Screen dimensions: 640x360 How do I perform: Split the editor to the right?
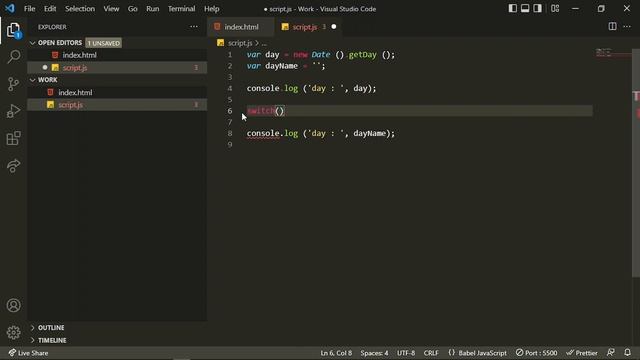pyautogui.click(x=612, y=27)
